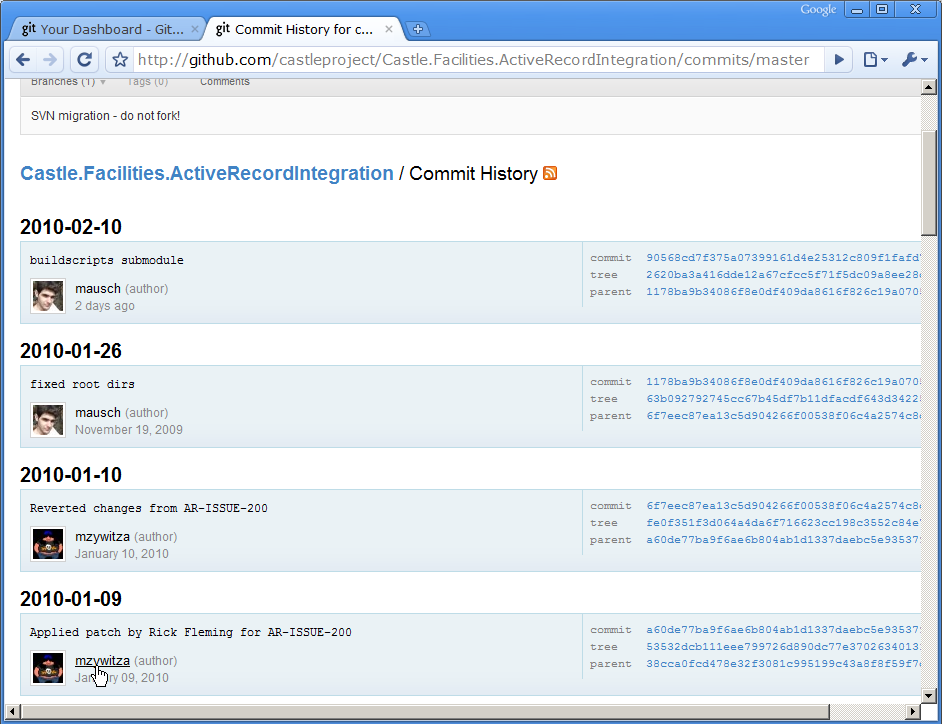Image resolution: width=942 pixels, height=724 pixels.
Task: Open a new tab with plus button
Action: point(418,29)
